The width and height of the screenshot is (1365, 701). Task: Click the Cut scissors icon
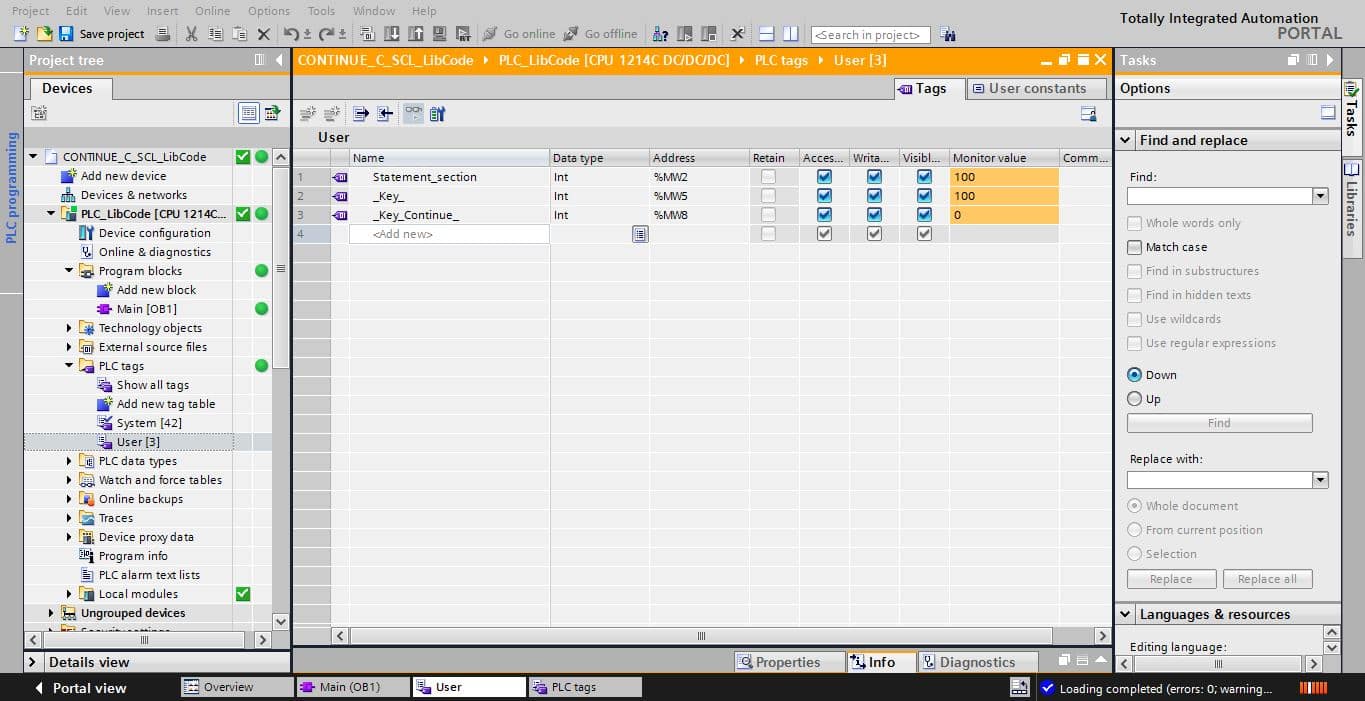pyautogui.click(x=191, y=34)
